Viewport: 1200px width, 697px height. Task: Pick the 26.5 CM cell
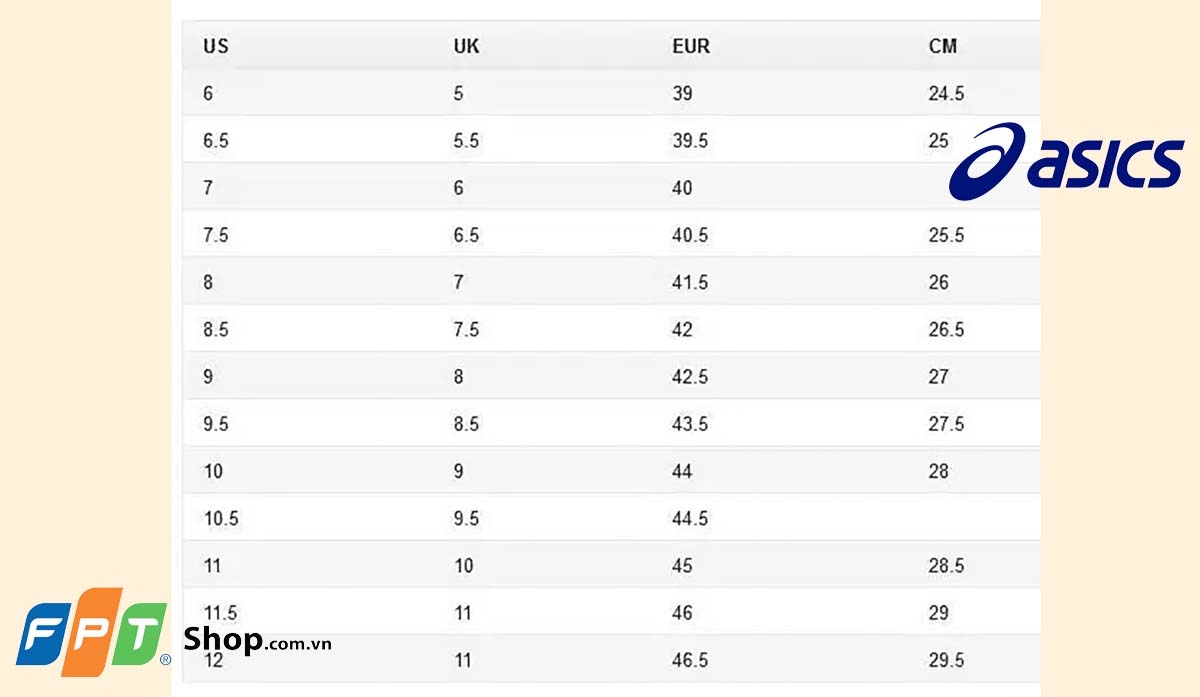(x=946, y=330)
